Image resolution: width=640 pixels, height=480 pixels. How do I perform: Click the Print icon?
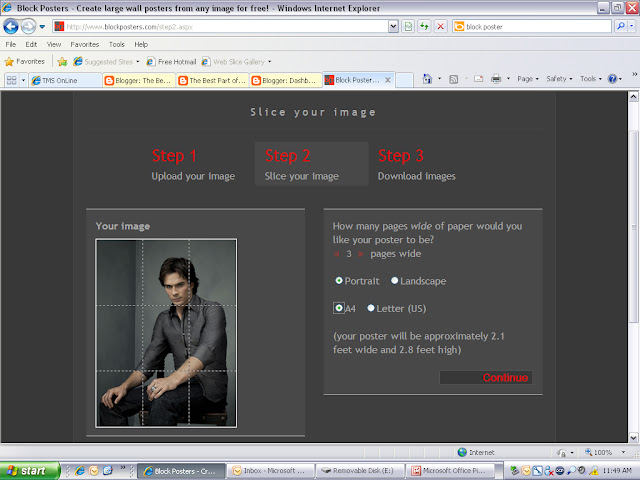tap(496, 79)
